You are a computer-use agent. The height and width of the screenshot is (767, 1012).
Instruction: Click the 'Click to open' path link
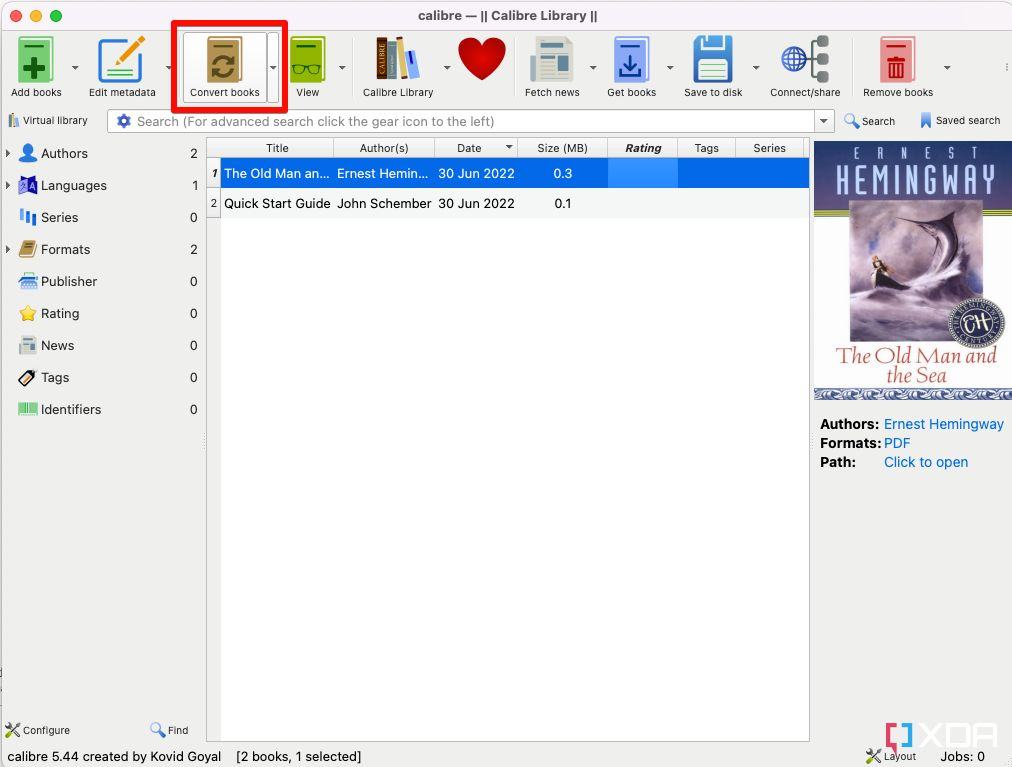pyautogui.click(x=926, y=462)
